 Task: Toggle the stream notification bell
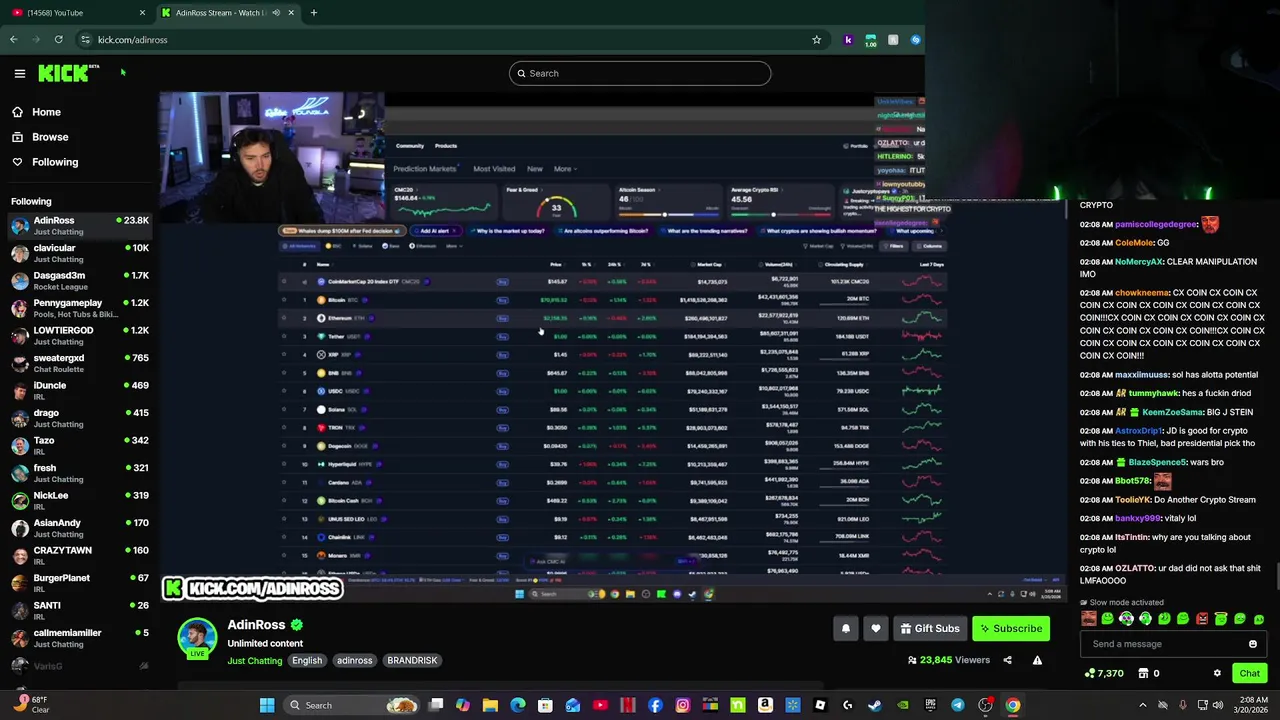click(x=846, y=629)
